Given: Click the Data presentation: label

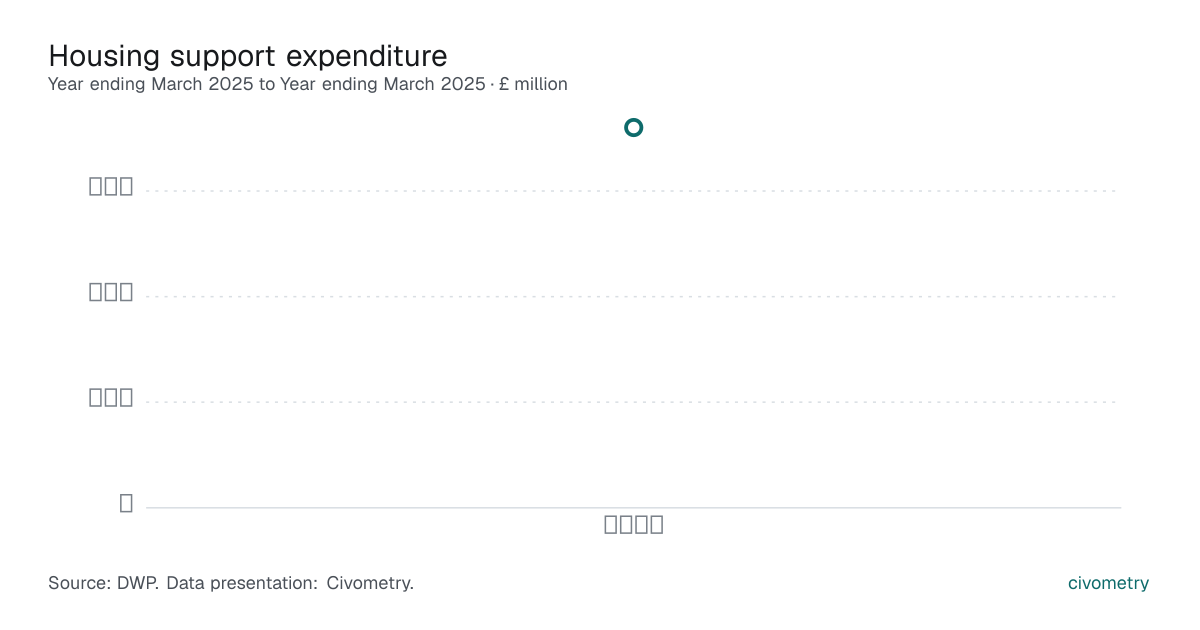Looking at the screenshot, I should tap(242, 583).
